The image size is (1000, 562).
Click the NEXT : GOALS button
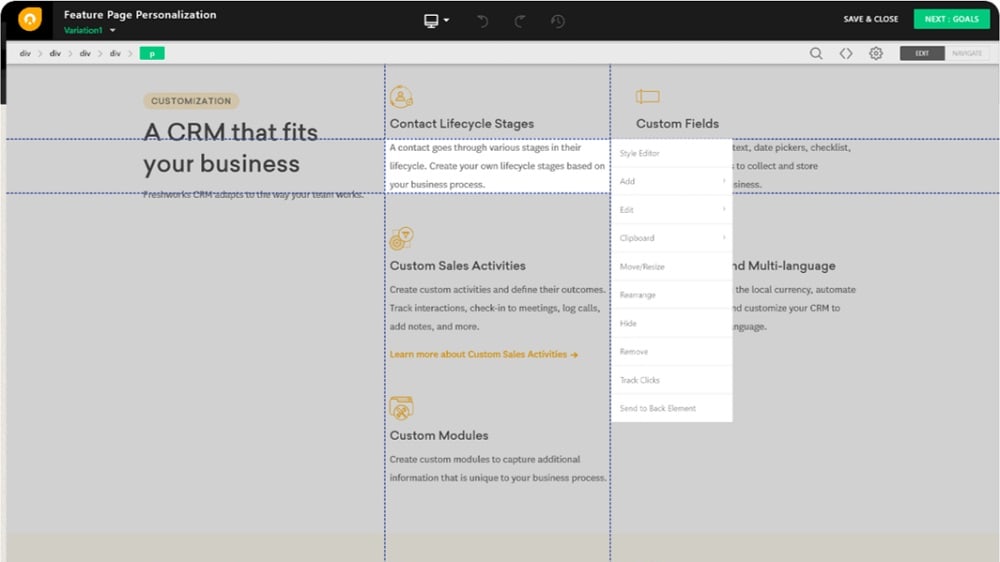[952, 19]
